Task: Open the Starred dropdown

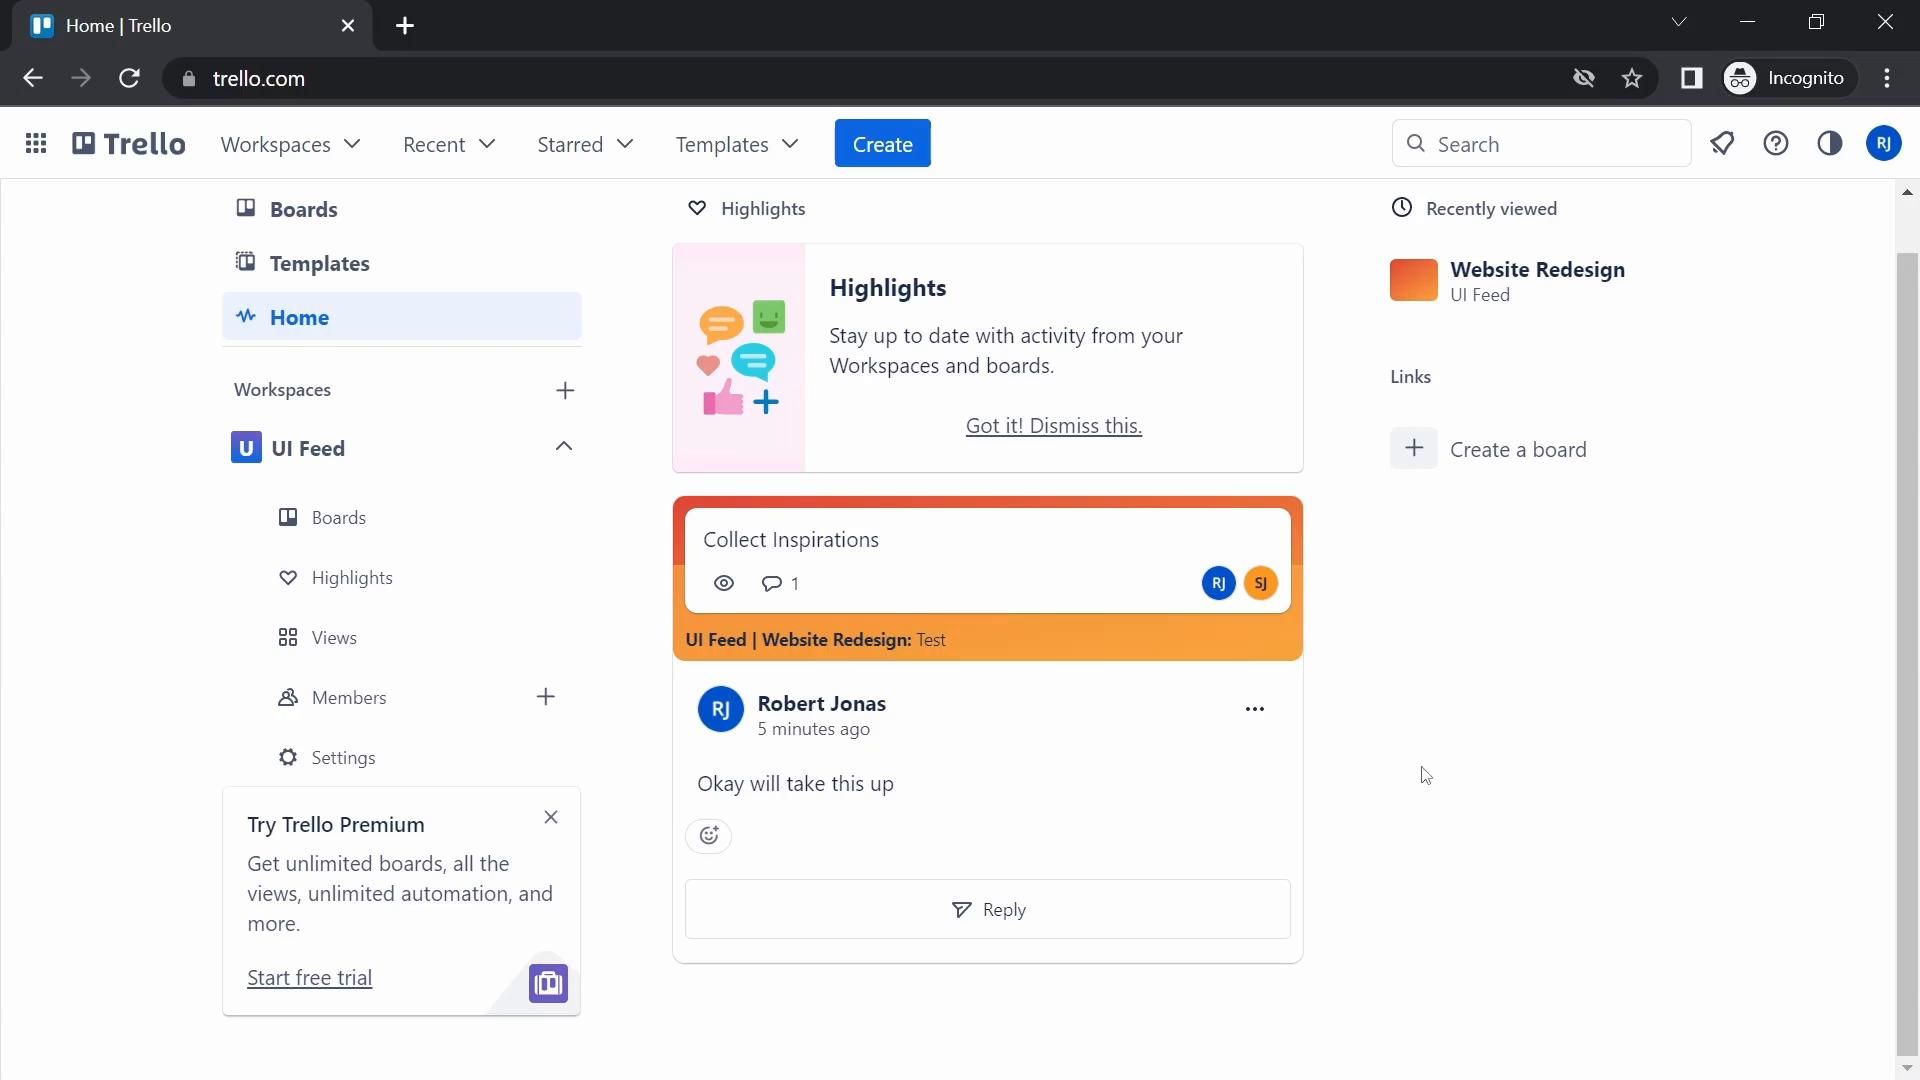Action: point(585,144)
